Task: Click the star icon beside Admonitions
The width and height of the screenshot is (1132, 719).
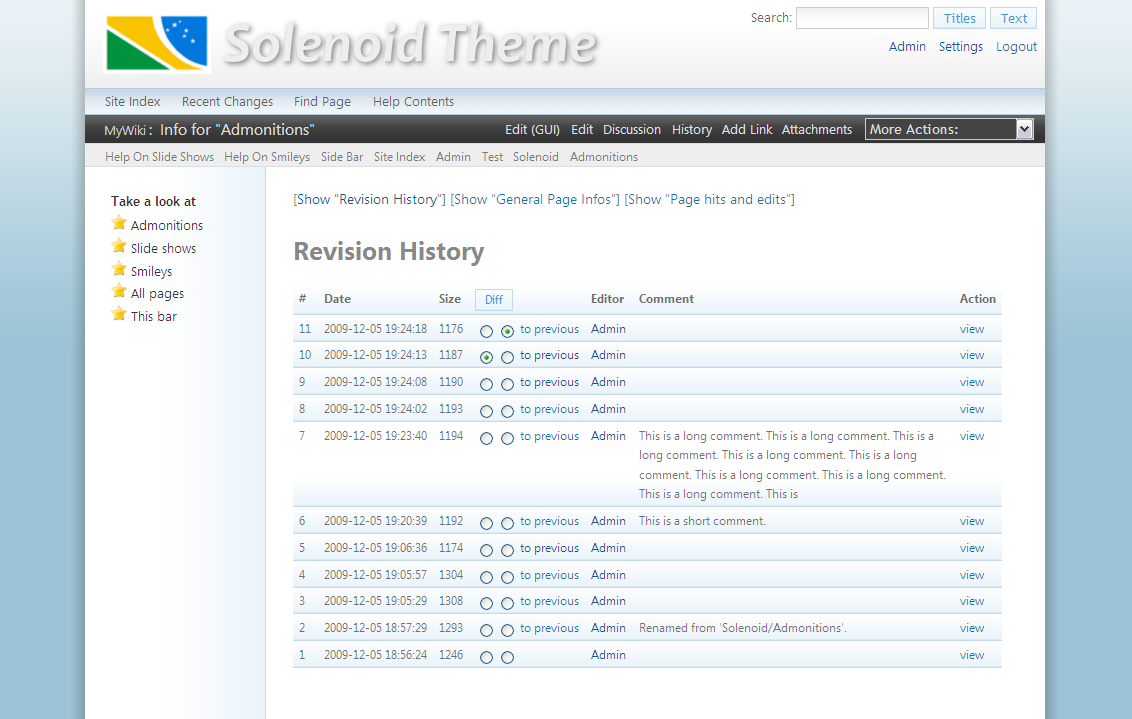Action: [119, 223]
